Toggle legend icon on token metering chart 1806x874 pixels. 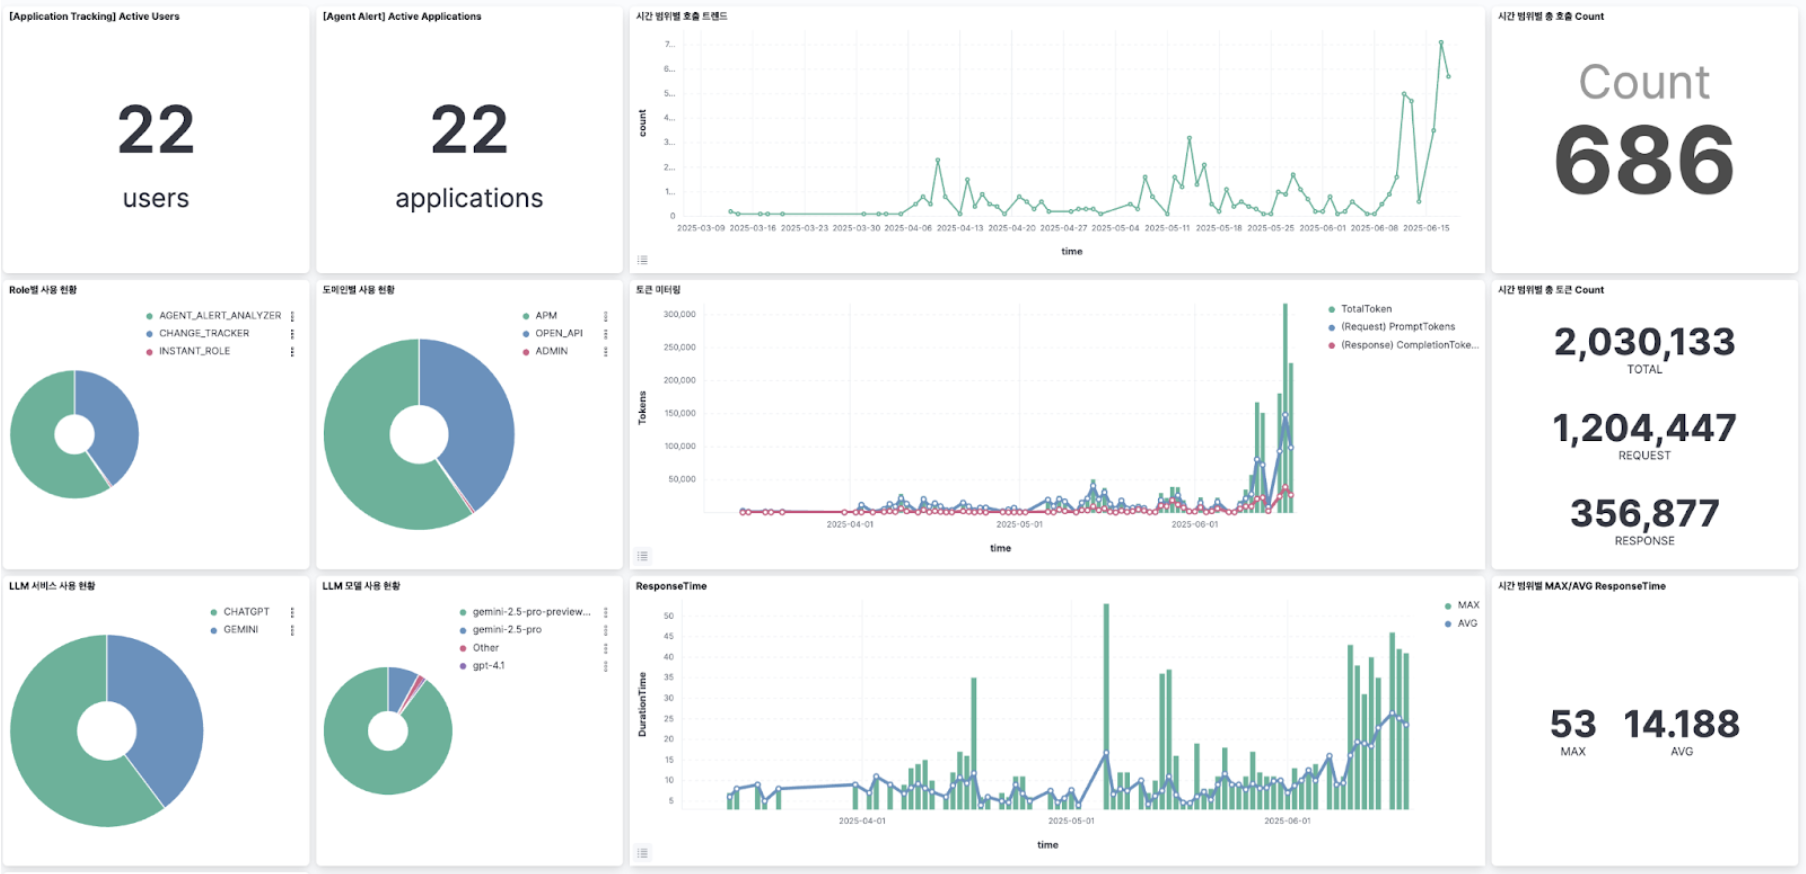[x=643, y=556]
